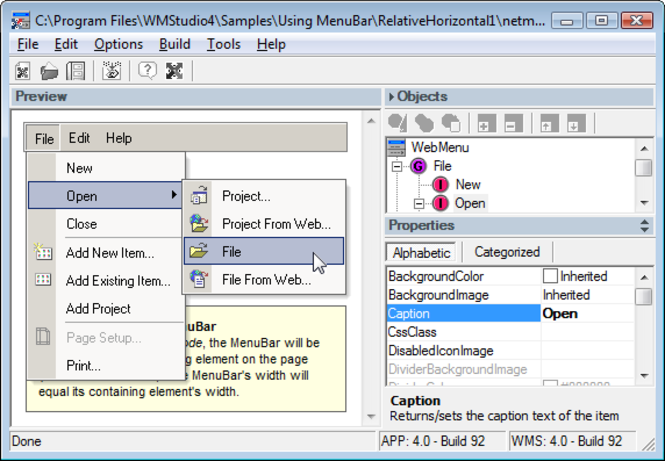Click the third Objects toolbar icon
665x461 pixels.
(x=451, y=123)
